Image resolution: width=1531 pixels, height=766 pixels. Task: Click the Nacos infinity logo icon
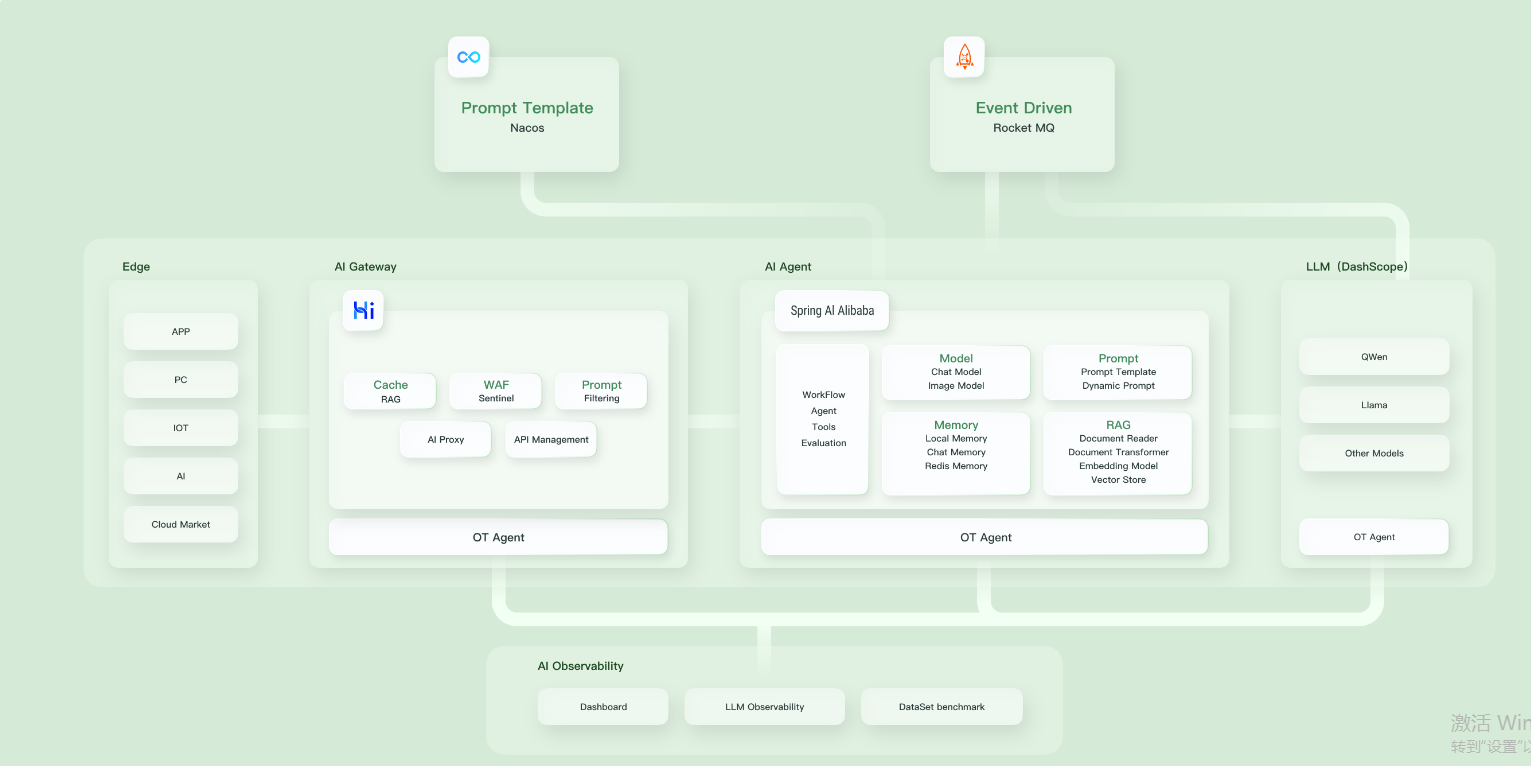[x=468, y=57]
